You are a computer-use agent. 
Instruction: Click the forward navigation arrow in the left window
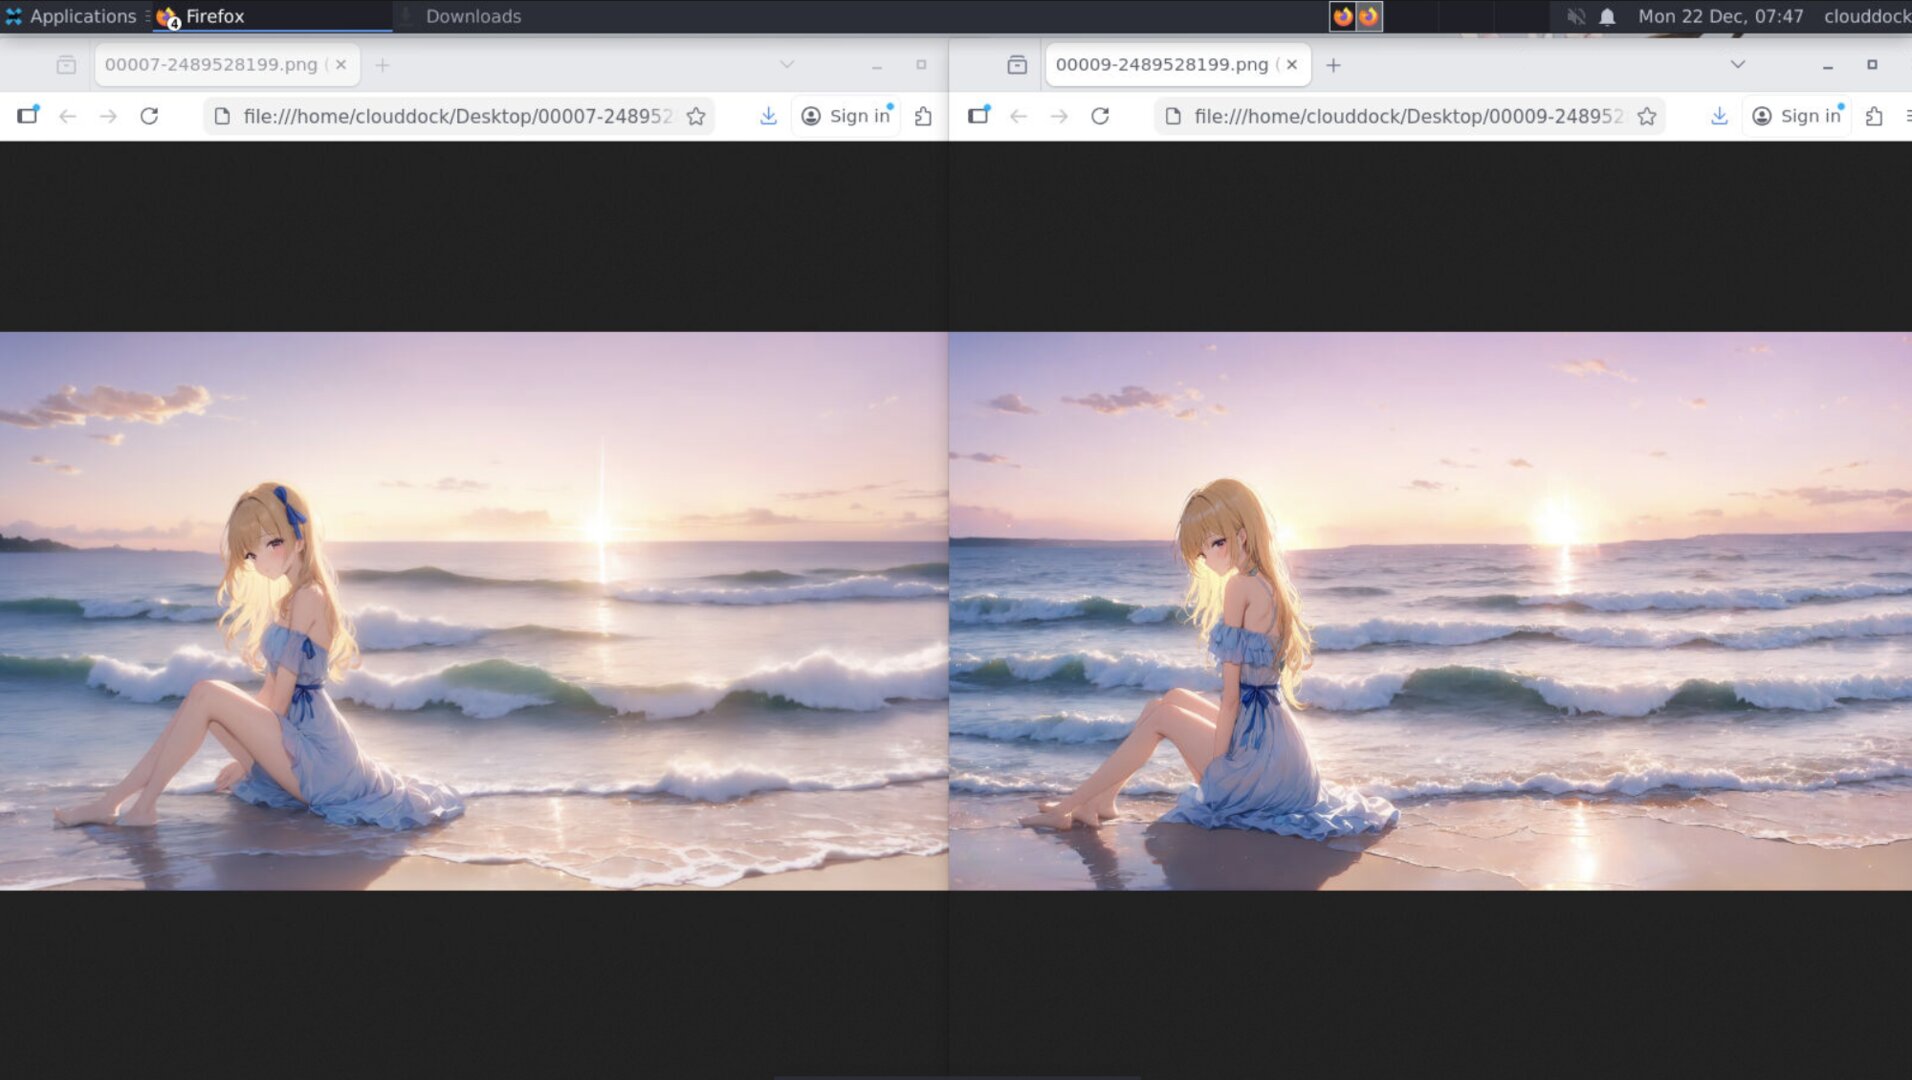[x=109, y=116]
